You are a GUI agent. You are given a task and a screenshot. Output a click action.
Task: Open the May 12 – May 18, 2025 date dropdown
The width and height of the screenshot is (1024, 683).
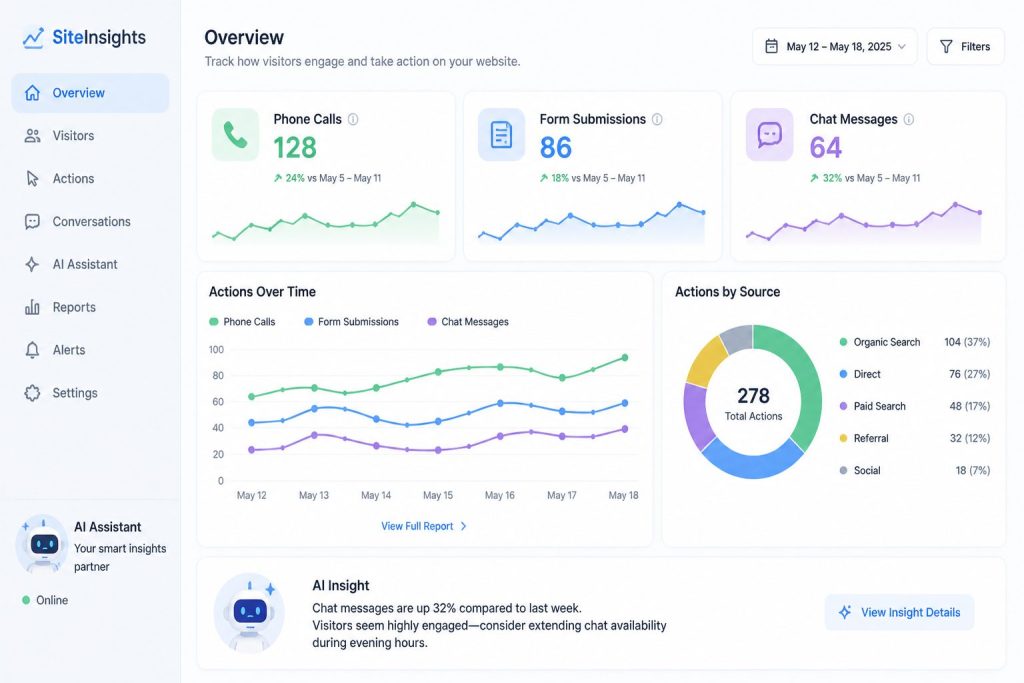[x=835, y=46]
